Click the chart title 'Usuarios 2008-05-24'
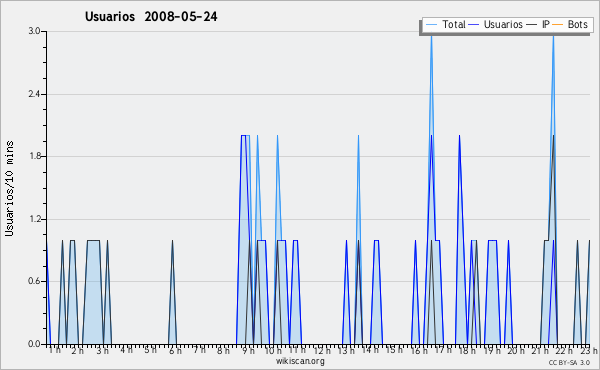The image size is (600, 370). [x=151, y=17]
